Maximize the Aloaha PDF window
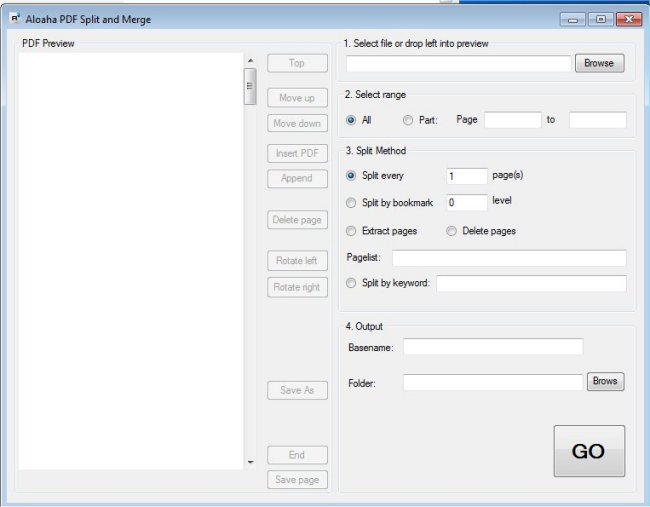The height and width of the screenshot is (507, 650). pos(601,19)
